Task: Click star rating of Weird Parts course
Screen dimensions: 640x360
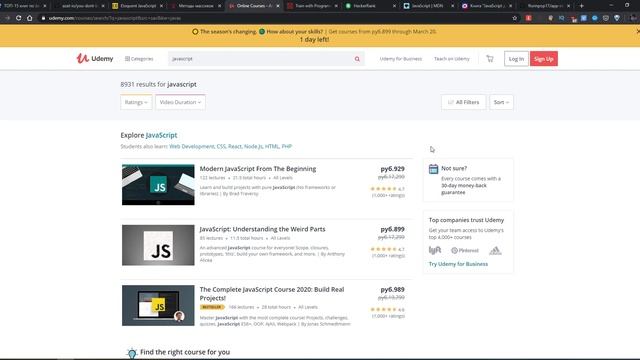Action: [383, 249]
